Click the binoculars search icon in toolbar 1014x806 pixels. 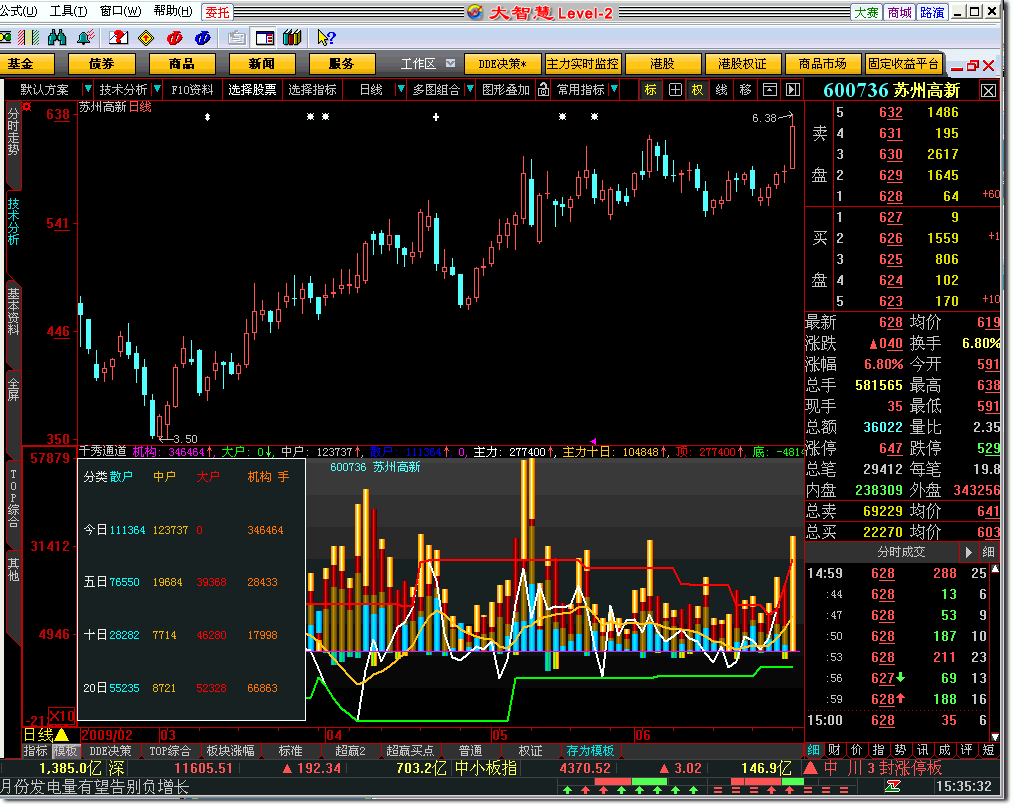57,38
